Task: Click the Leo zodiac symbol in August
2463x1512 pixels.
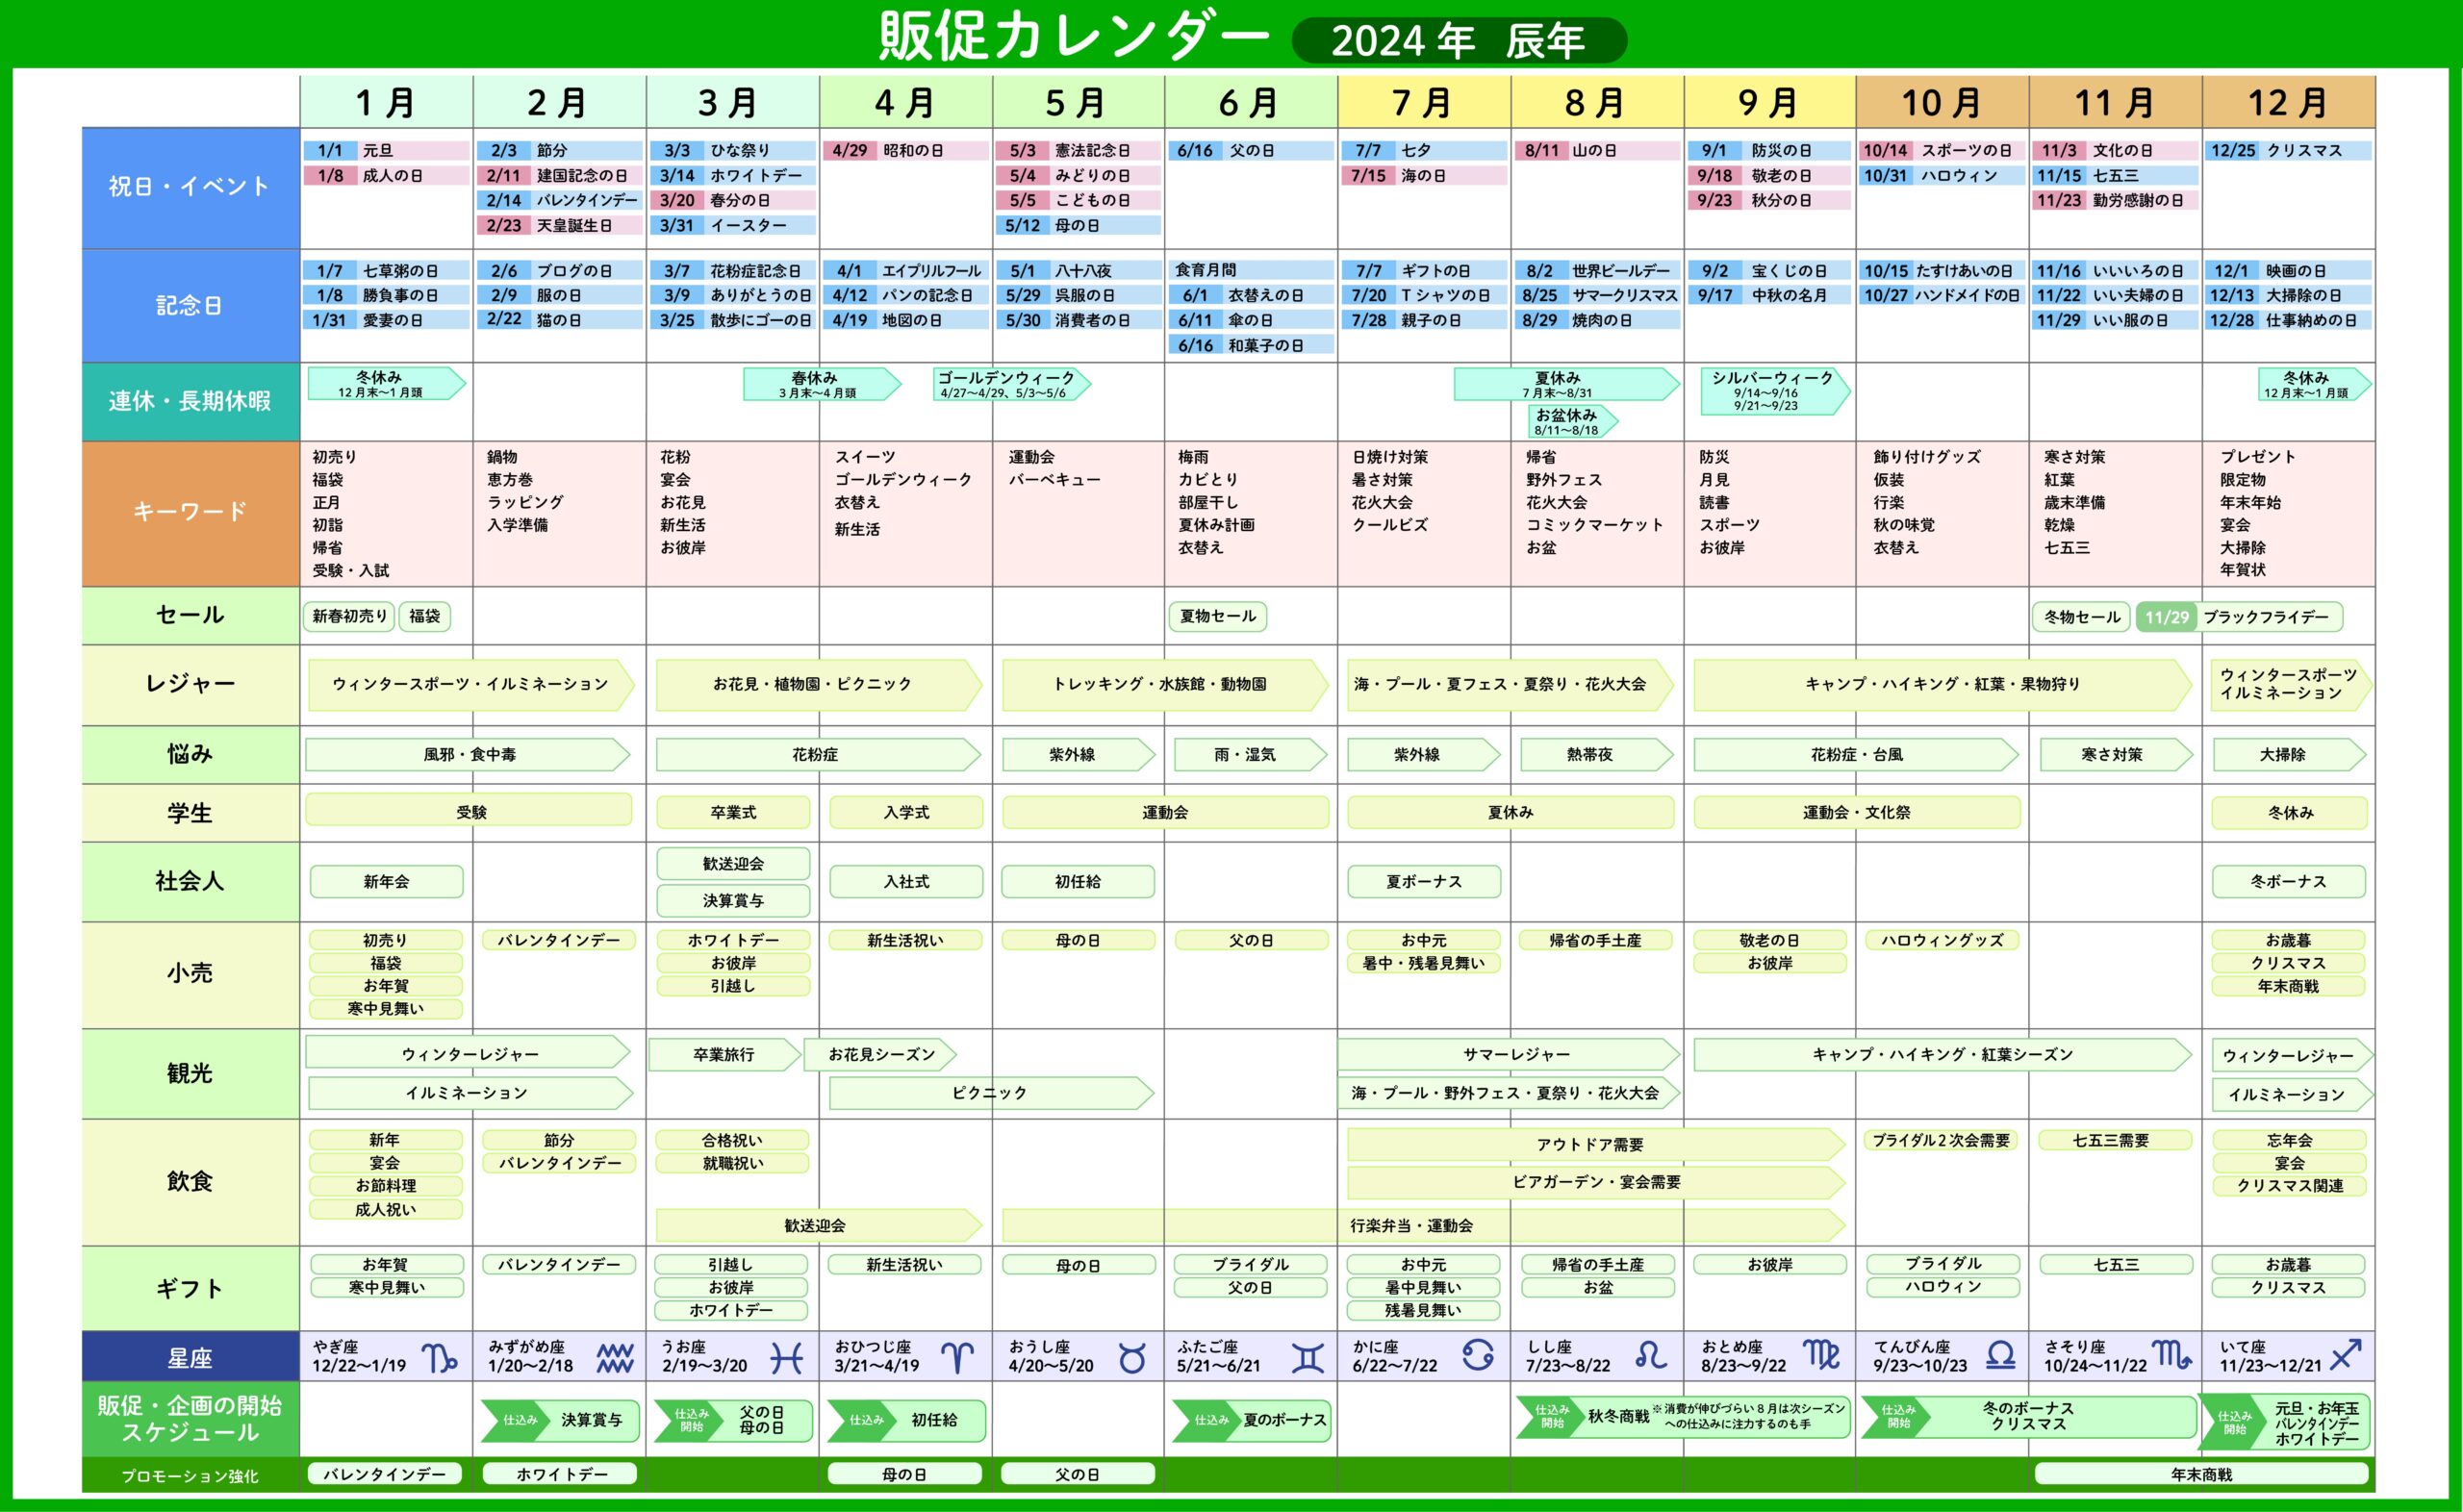Action: point(1651,1355)
